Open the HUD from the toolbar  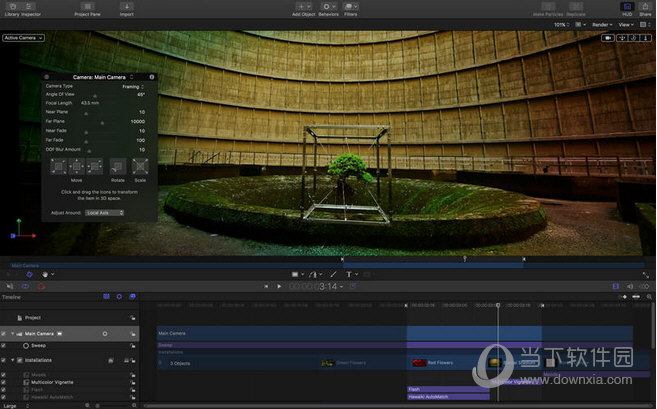[x=627, y=7]
